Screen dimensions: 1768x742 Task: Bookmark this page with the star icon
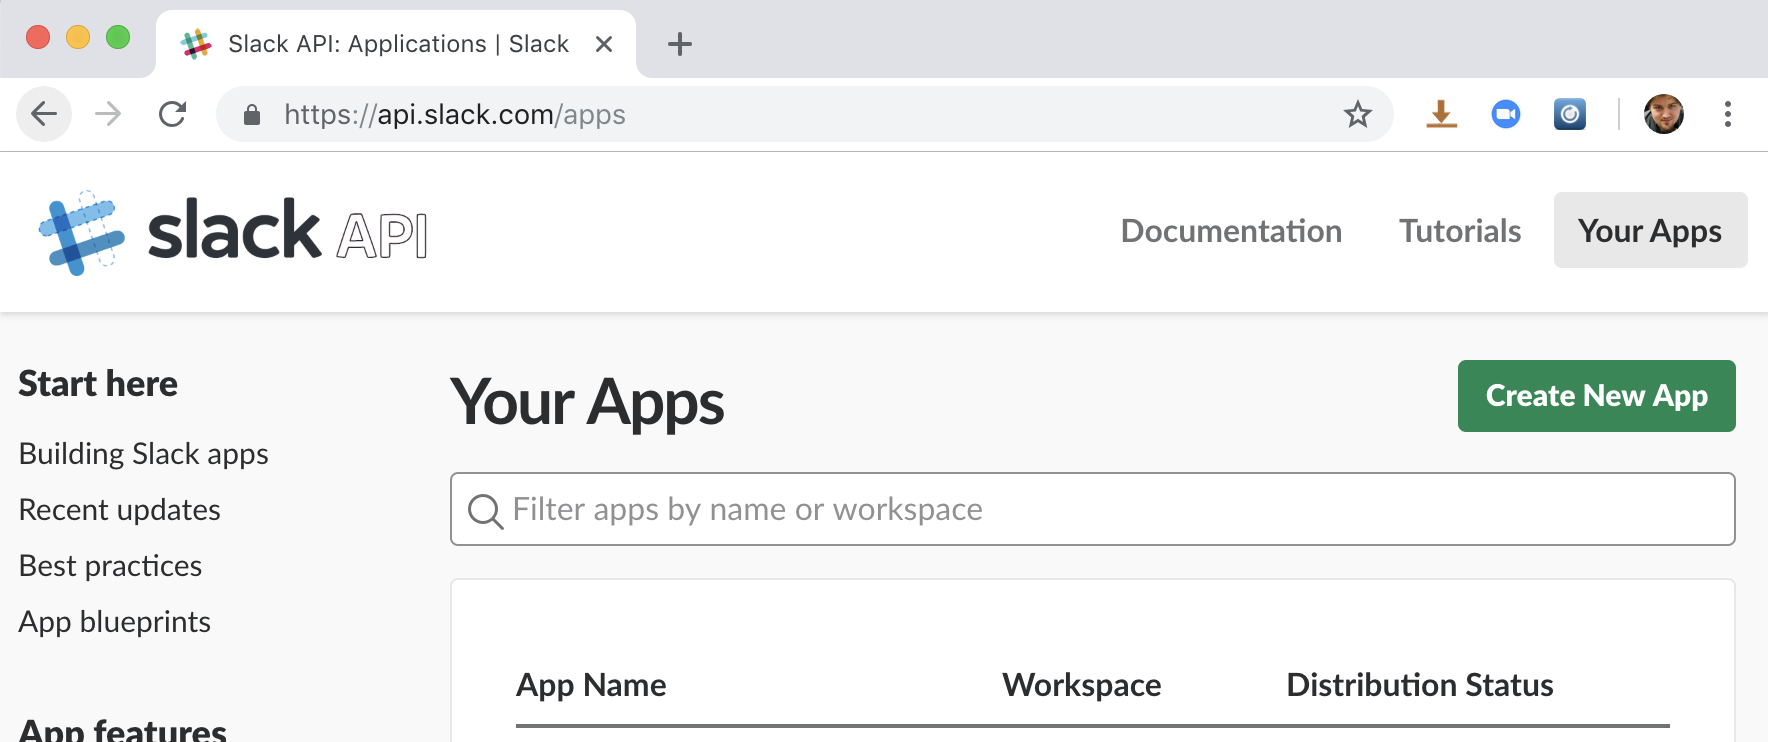click(1357, 115)
